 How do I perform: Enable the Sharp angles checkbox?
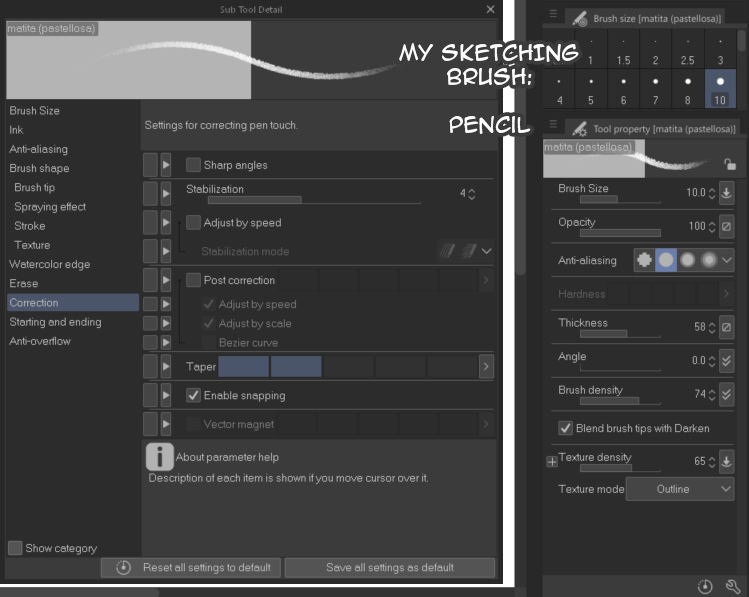pos(194,165)
